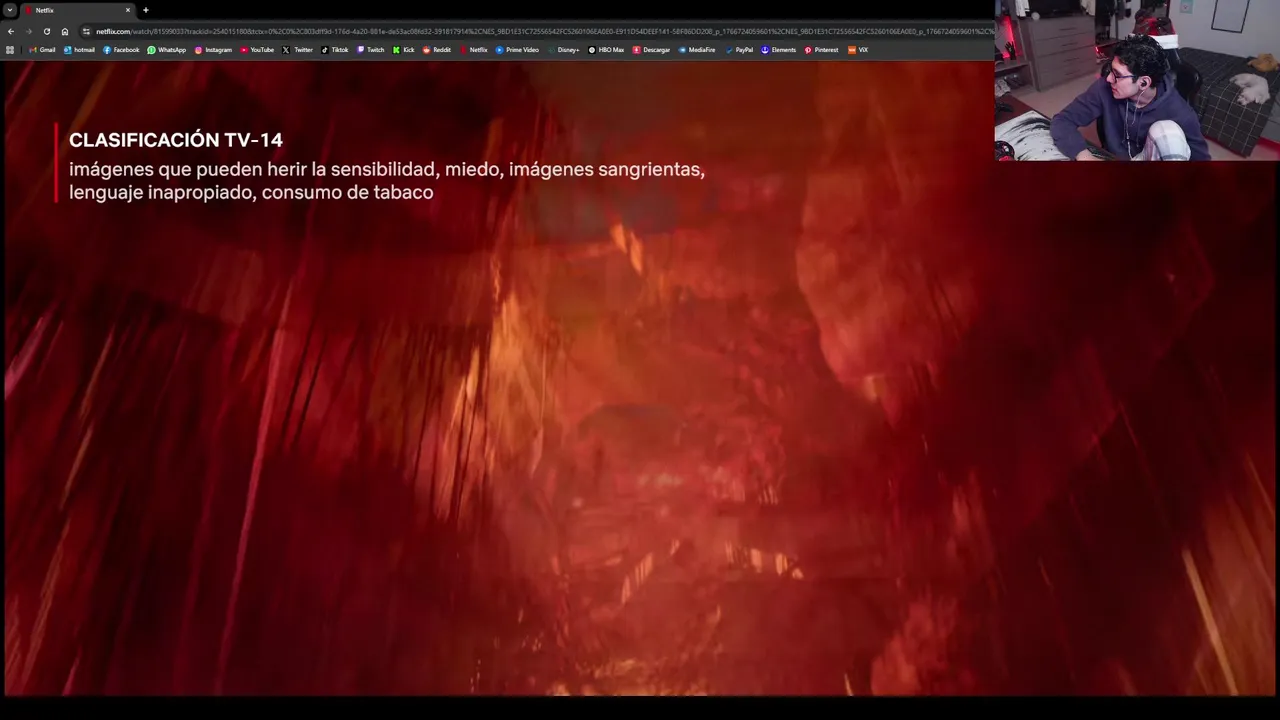Viewport: 1280px width, 720px height.
Task: Click the text 'lenguaje inapropiado, consumo de tabaco'
Action: (251, 192)
